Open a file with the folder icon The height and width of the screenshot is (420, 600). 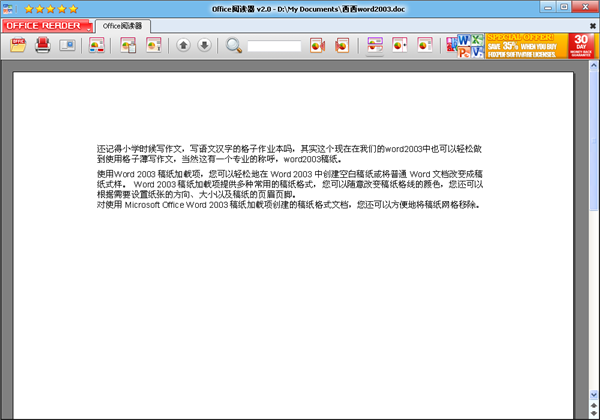point(18,45)
